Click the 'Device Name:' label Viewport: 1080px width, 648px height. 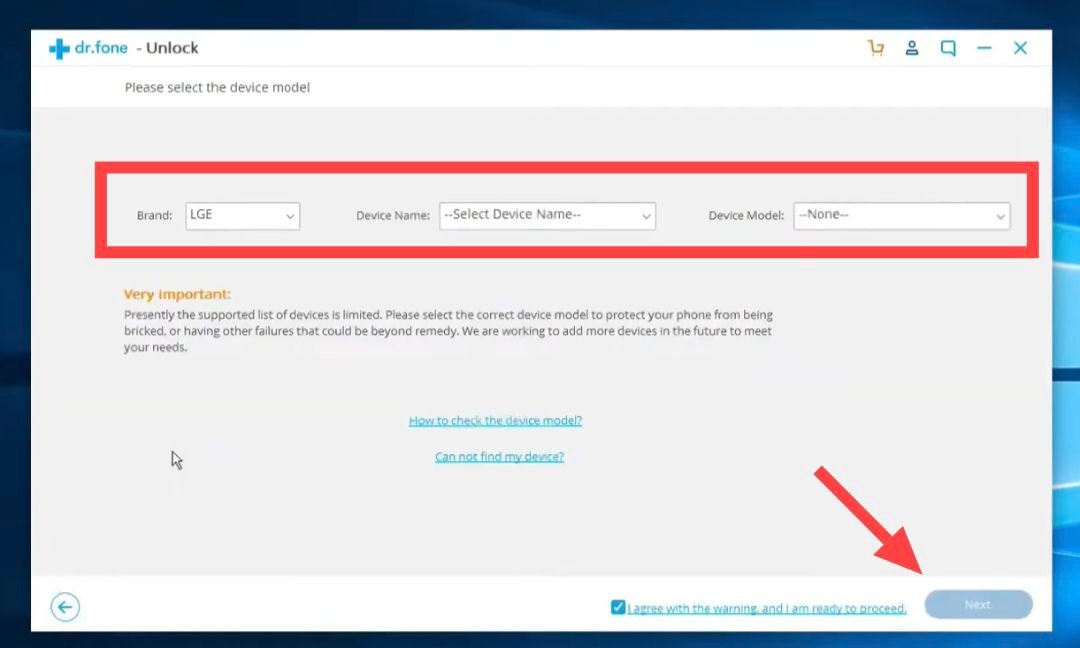(393, 216)
